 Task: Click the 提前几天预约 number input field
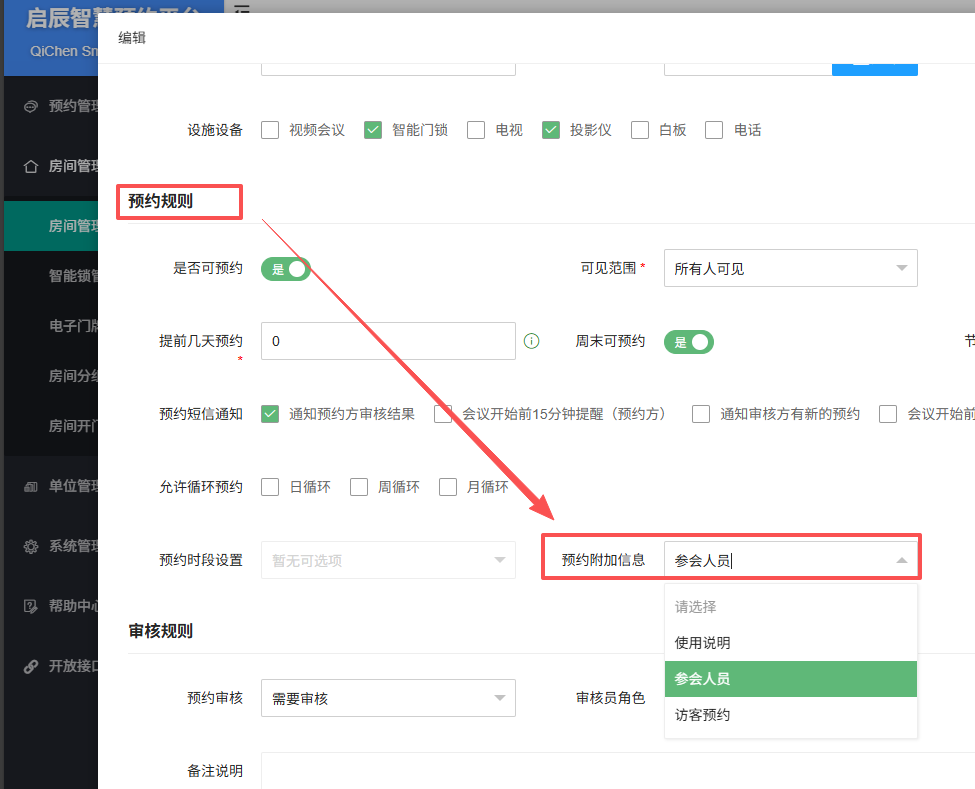click(x=388, y=341)
